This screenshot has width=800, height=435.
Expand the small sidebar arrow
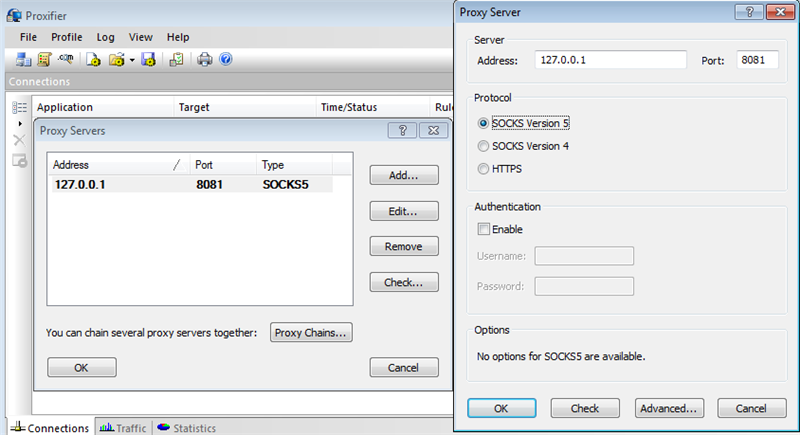[x=20, y=123]
